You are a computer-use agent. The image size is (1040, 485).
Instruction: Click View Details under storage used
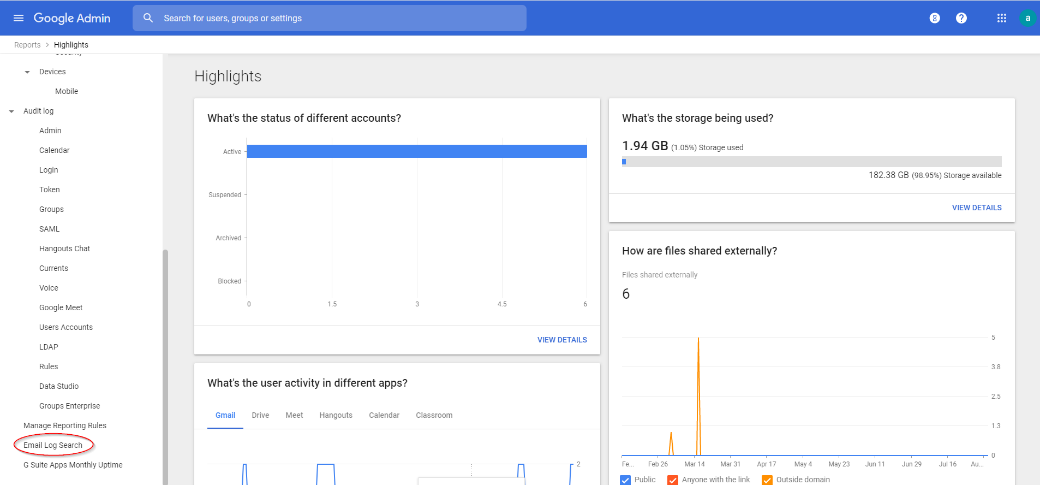(x=976, y=208)
